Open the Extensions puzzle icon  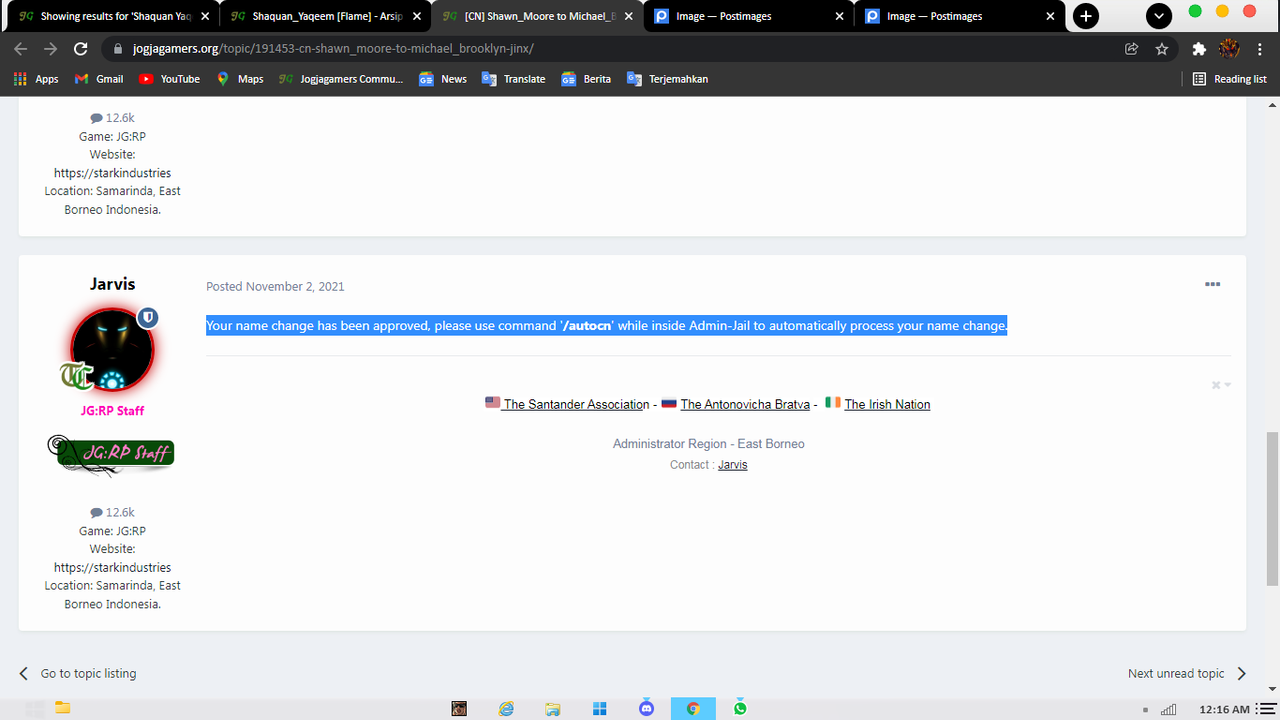click(x=1199, y=49)
